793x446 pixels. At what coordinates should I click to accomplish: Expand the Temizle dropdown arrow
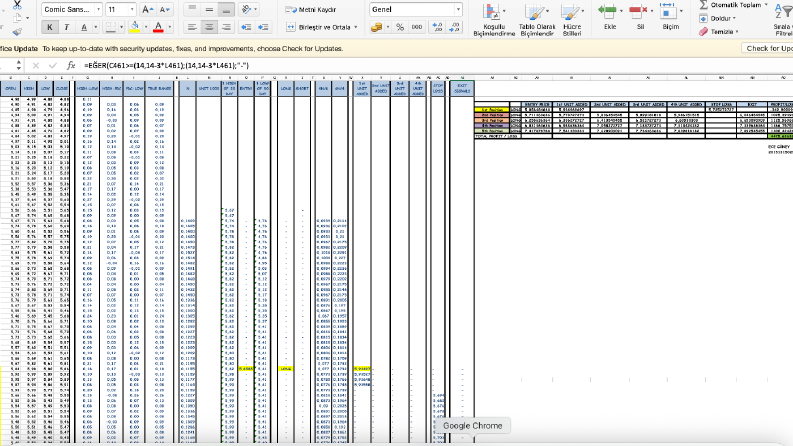tap(736, 31)
